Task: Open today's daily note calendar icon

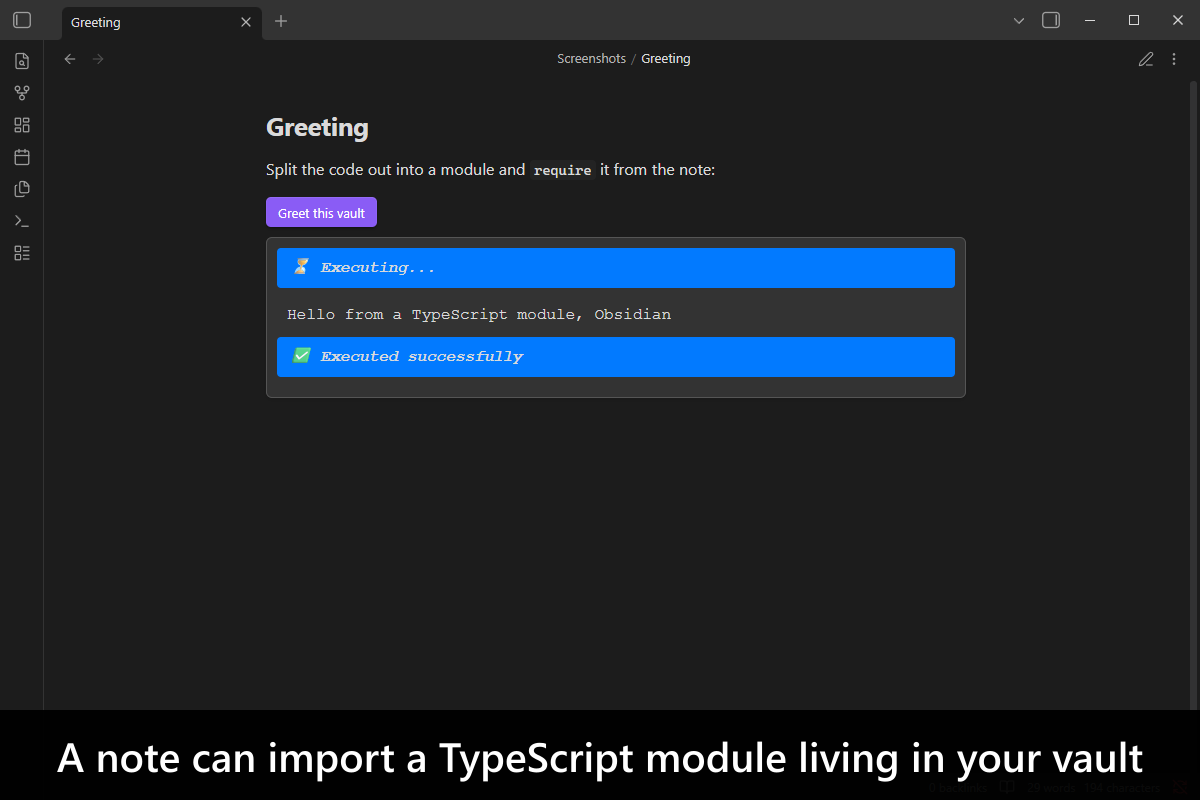Action: (22, 157)
